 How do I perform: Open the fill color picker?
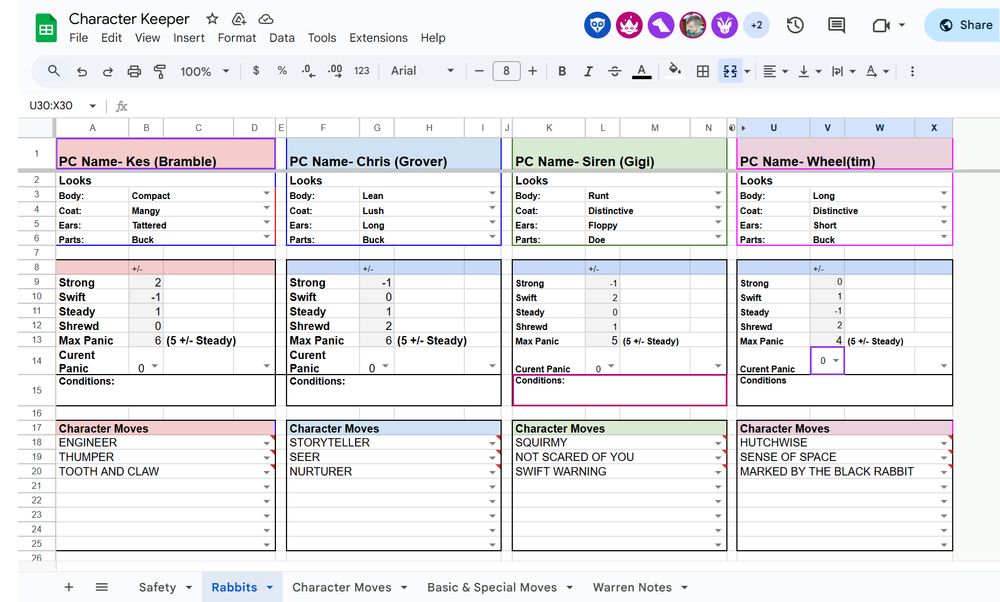point(674,71)
